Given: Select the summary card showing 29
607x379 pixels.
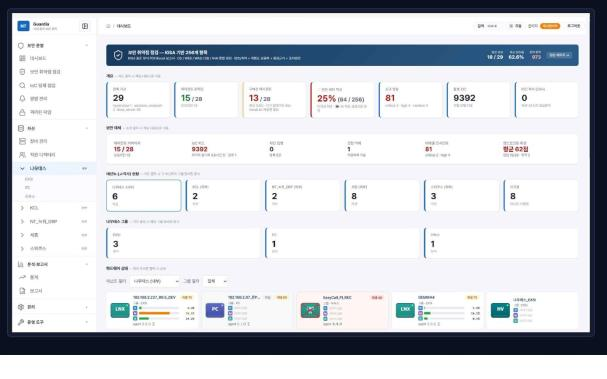Looking at the screenshot, I should click(x=138, y=99).
